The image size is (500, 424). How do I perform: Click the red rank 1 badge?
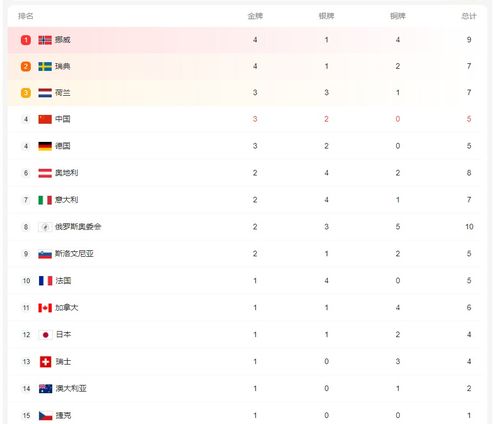(26, 40)
